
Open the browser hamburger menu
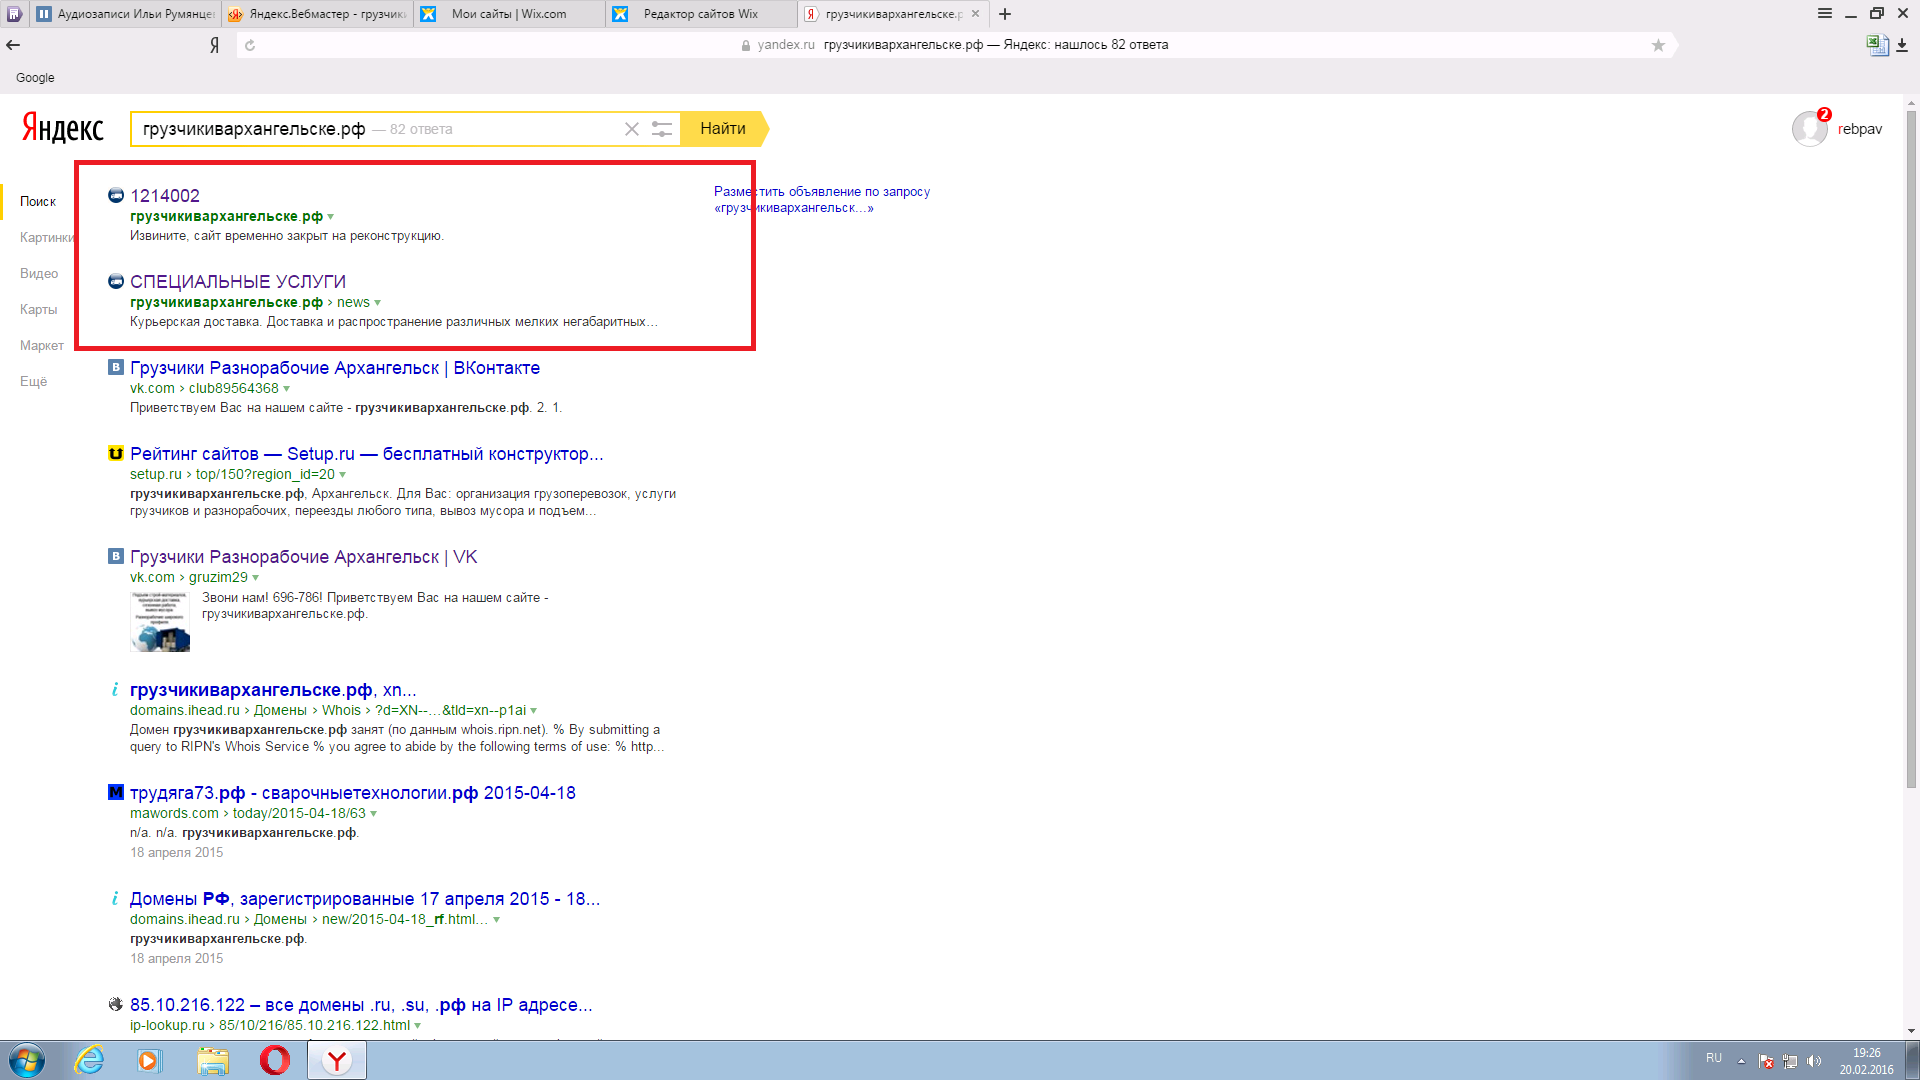(x=1825, y=14)
